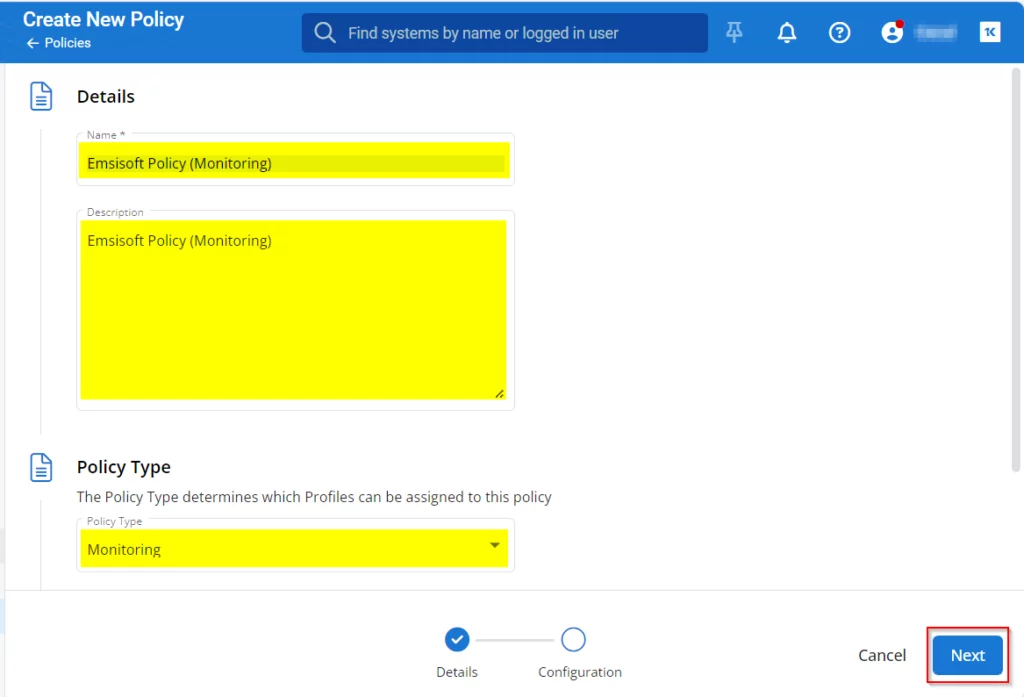
Task: Click the Kaseya logo icon at top right
Action: [990, 33]
